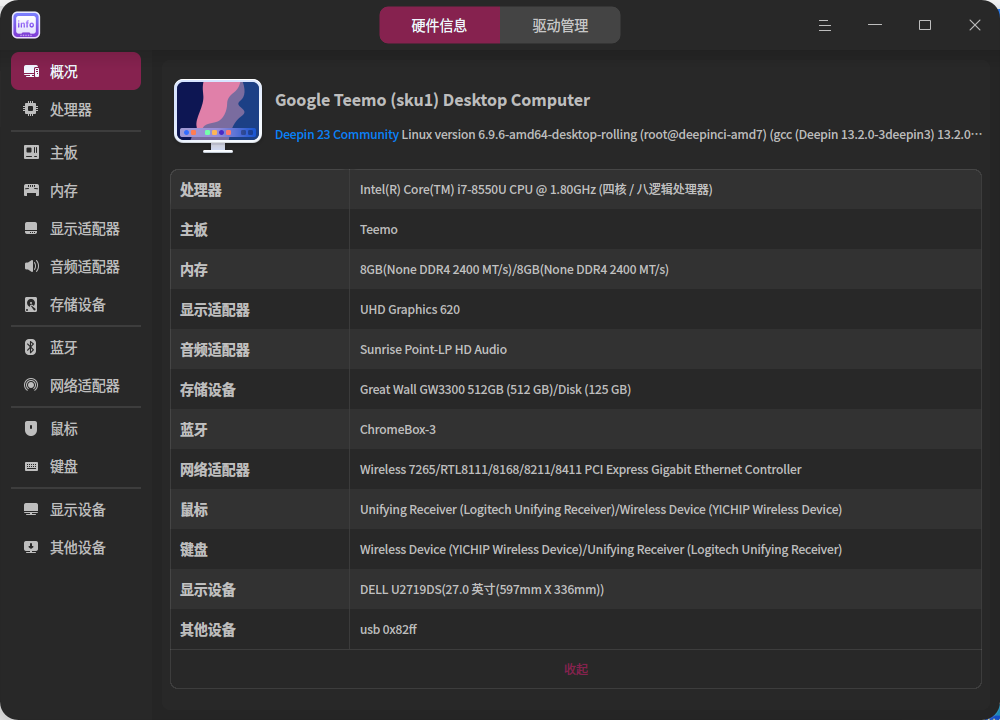Viewport: 1000px width, 720px height.
Task: Click the desktop computer thumbnail image
Action: [218, 116]
